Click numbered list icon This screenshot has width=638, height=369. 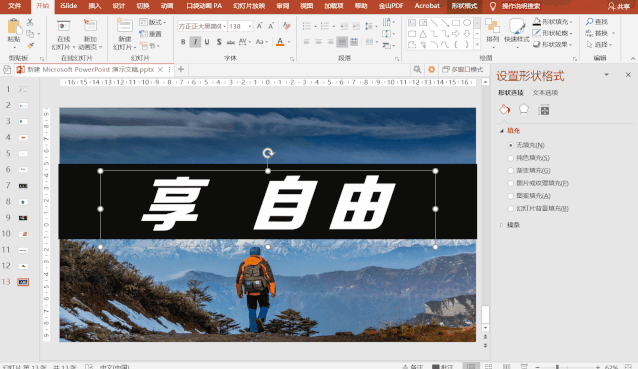pos(325,26)
